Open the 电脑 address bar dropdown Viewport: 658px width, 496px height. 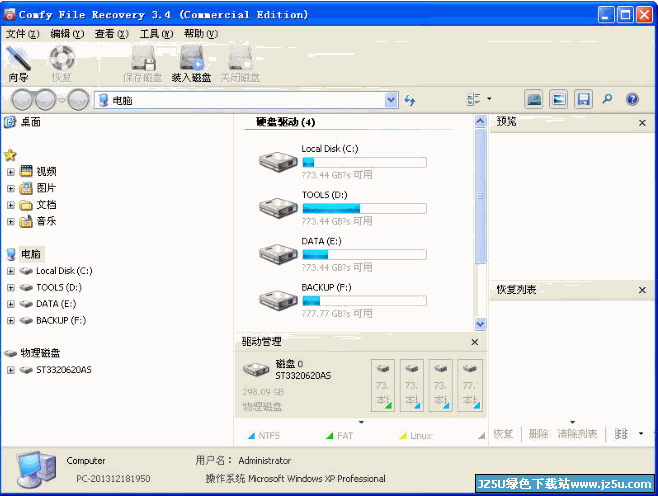point(391,100)
